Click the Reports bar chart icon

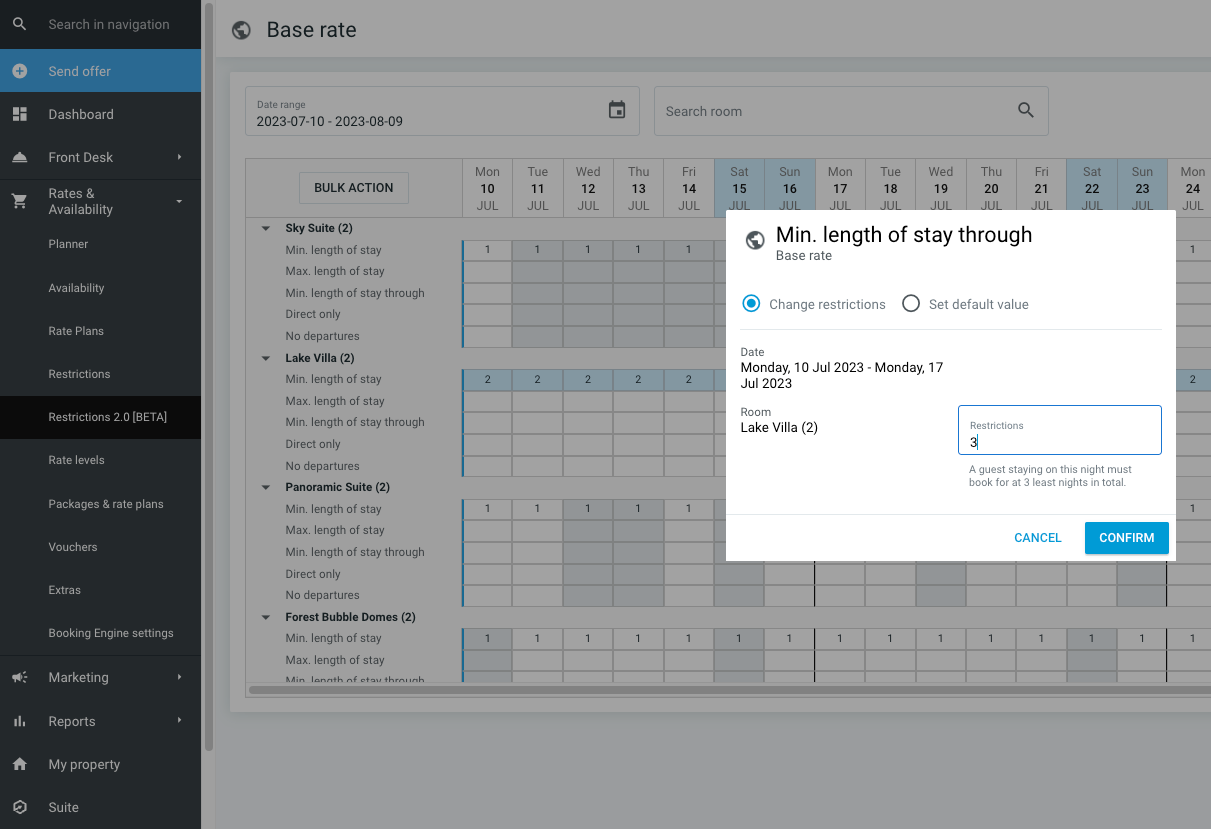[x=20, y=721]
